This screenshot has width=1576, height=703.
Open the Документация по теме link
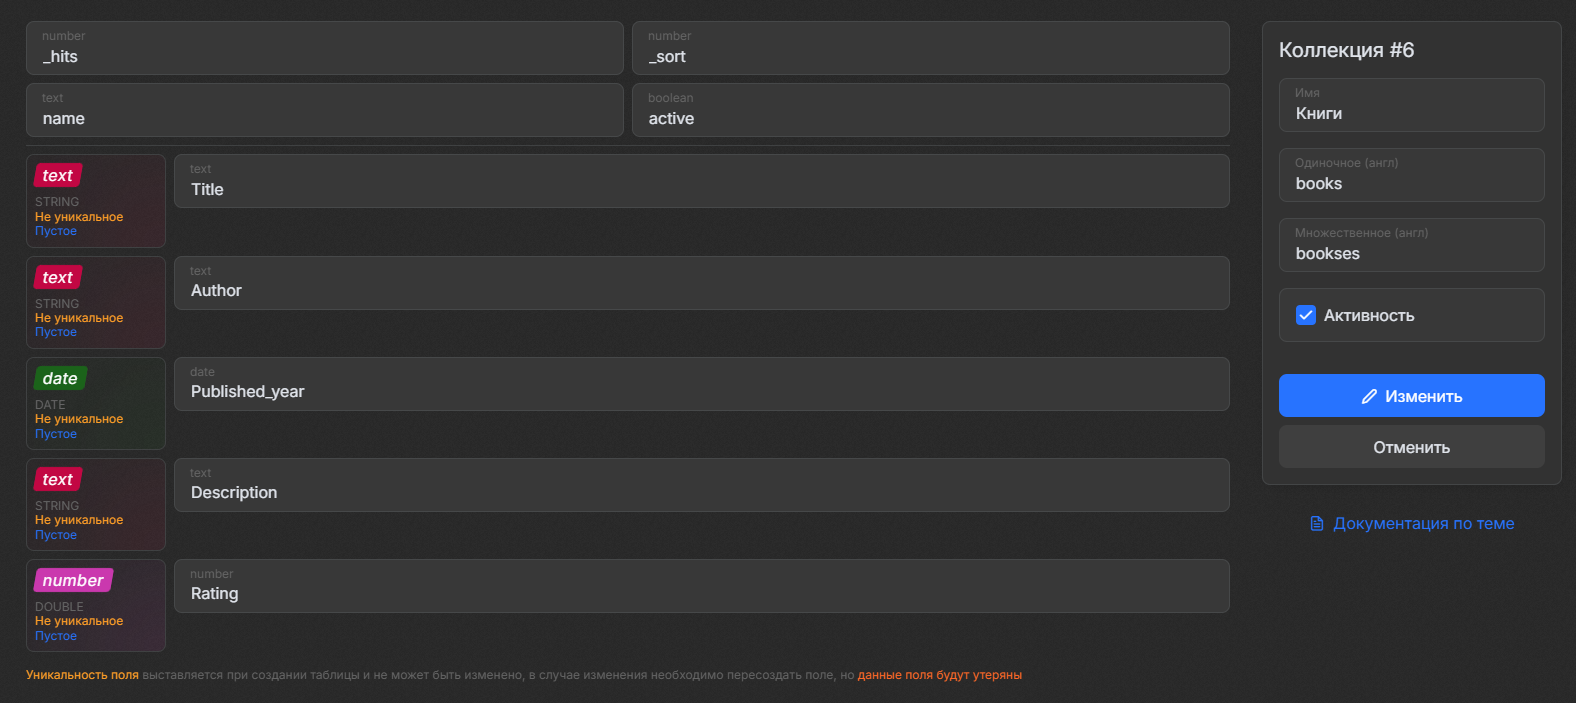pyautogui.click(x=1423, y=524)
